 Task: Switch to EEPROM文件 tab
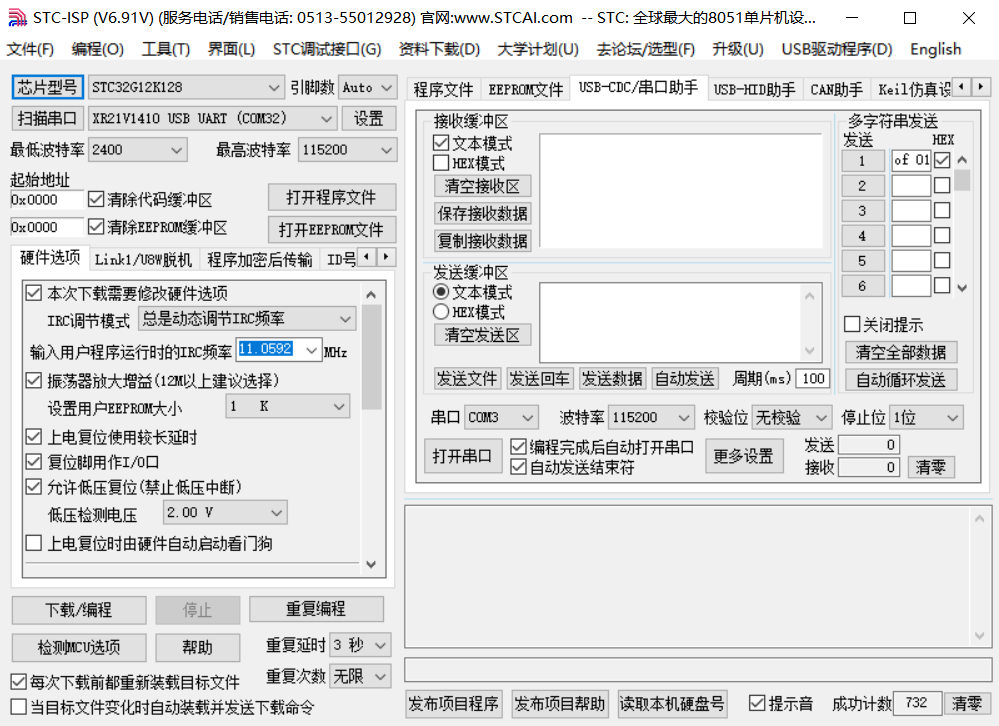pyautogui.click(x=526, y=90)
